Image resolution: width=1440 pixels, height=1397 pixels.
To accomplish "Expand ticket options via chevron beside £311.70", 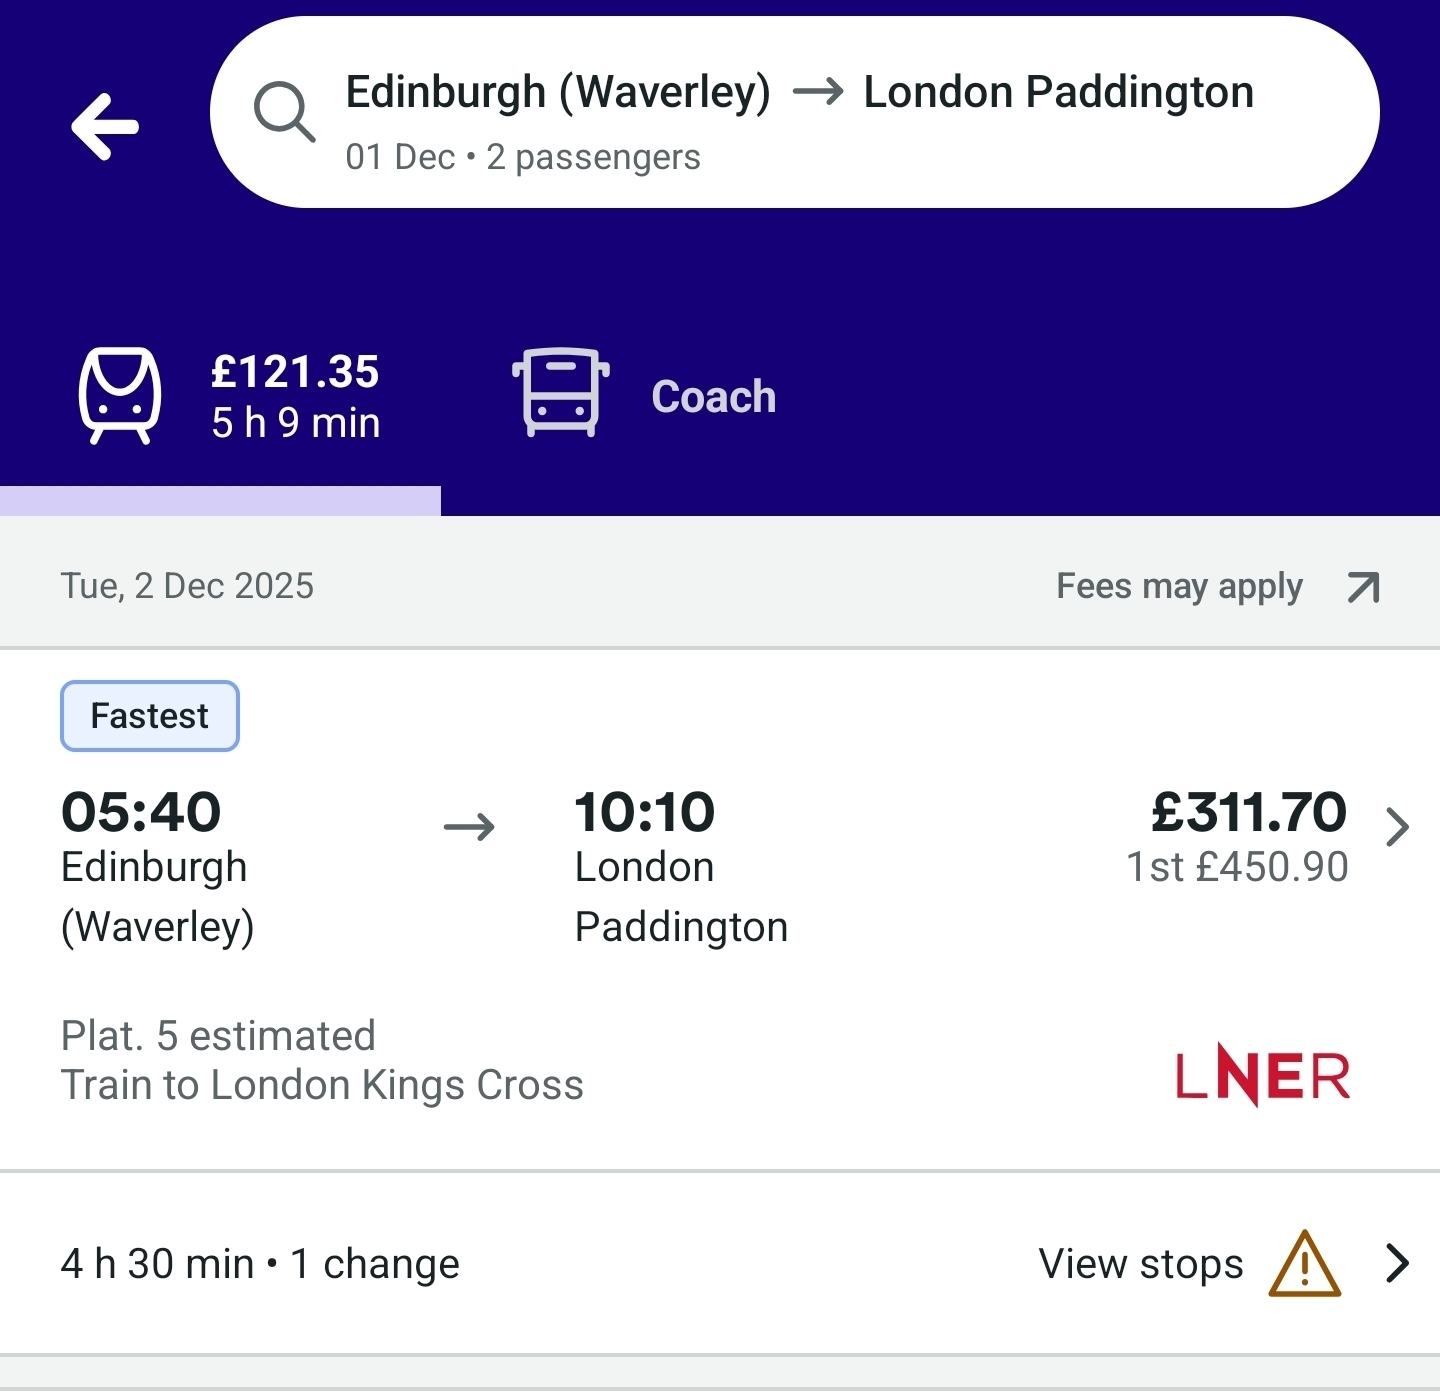I will [1397, 827].
